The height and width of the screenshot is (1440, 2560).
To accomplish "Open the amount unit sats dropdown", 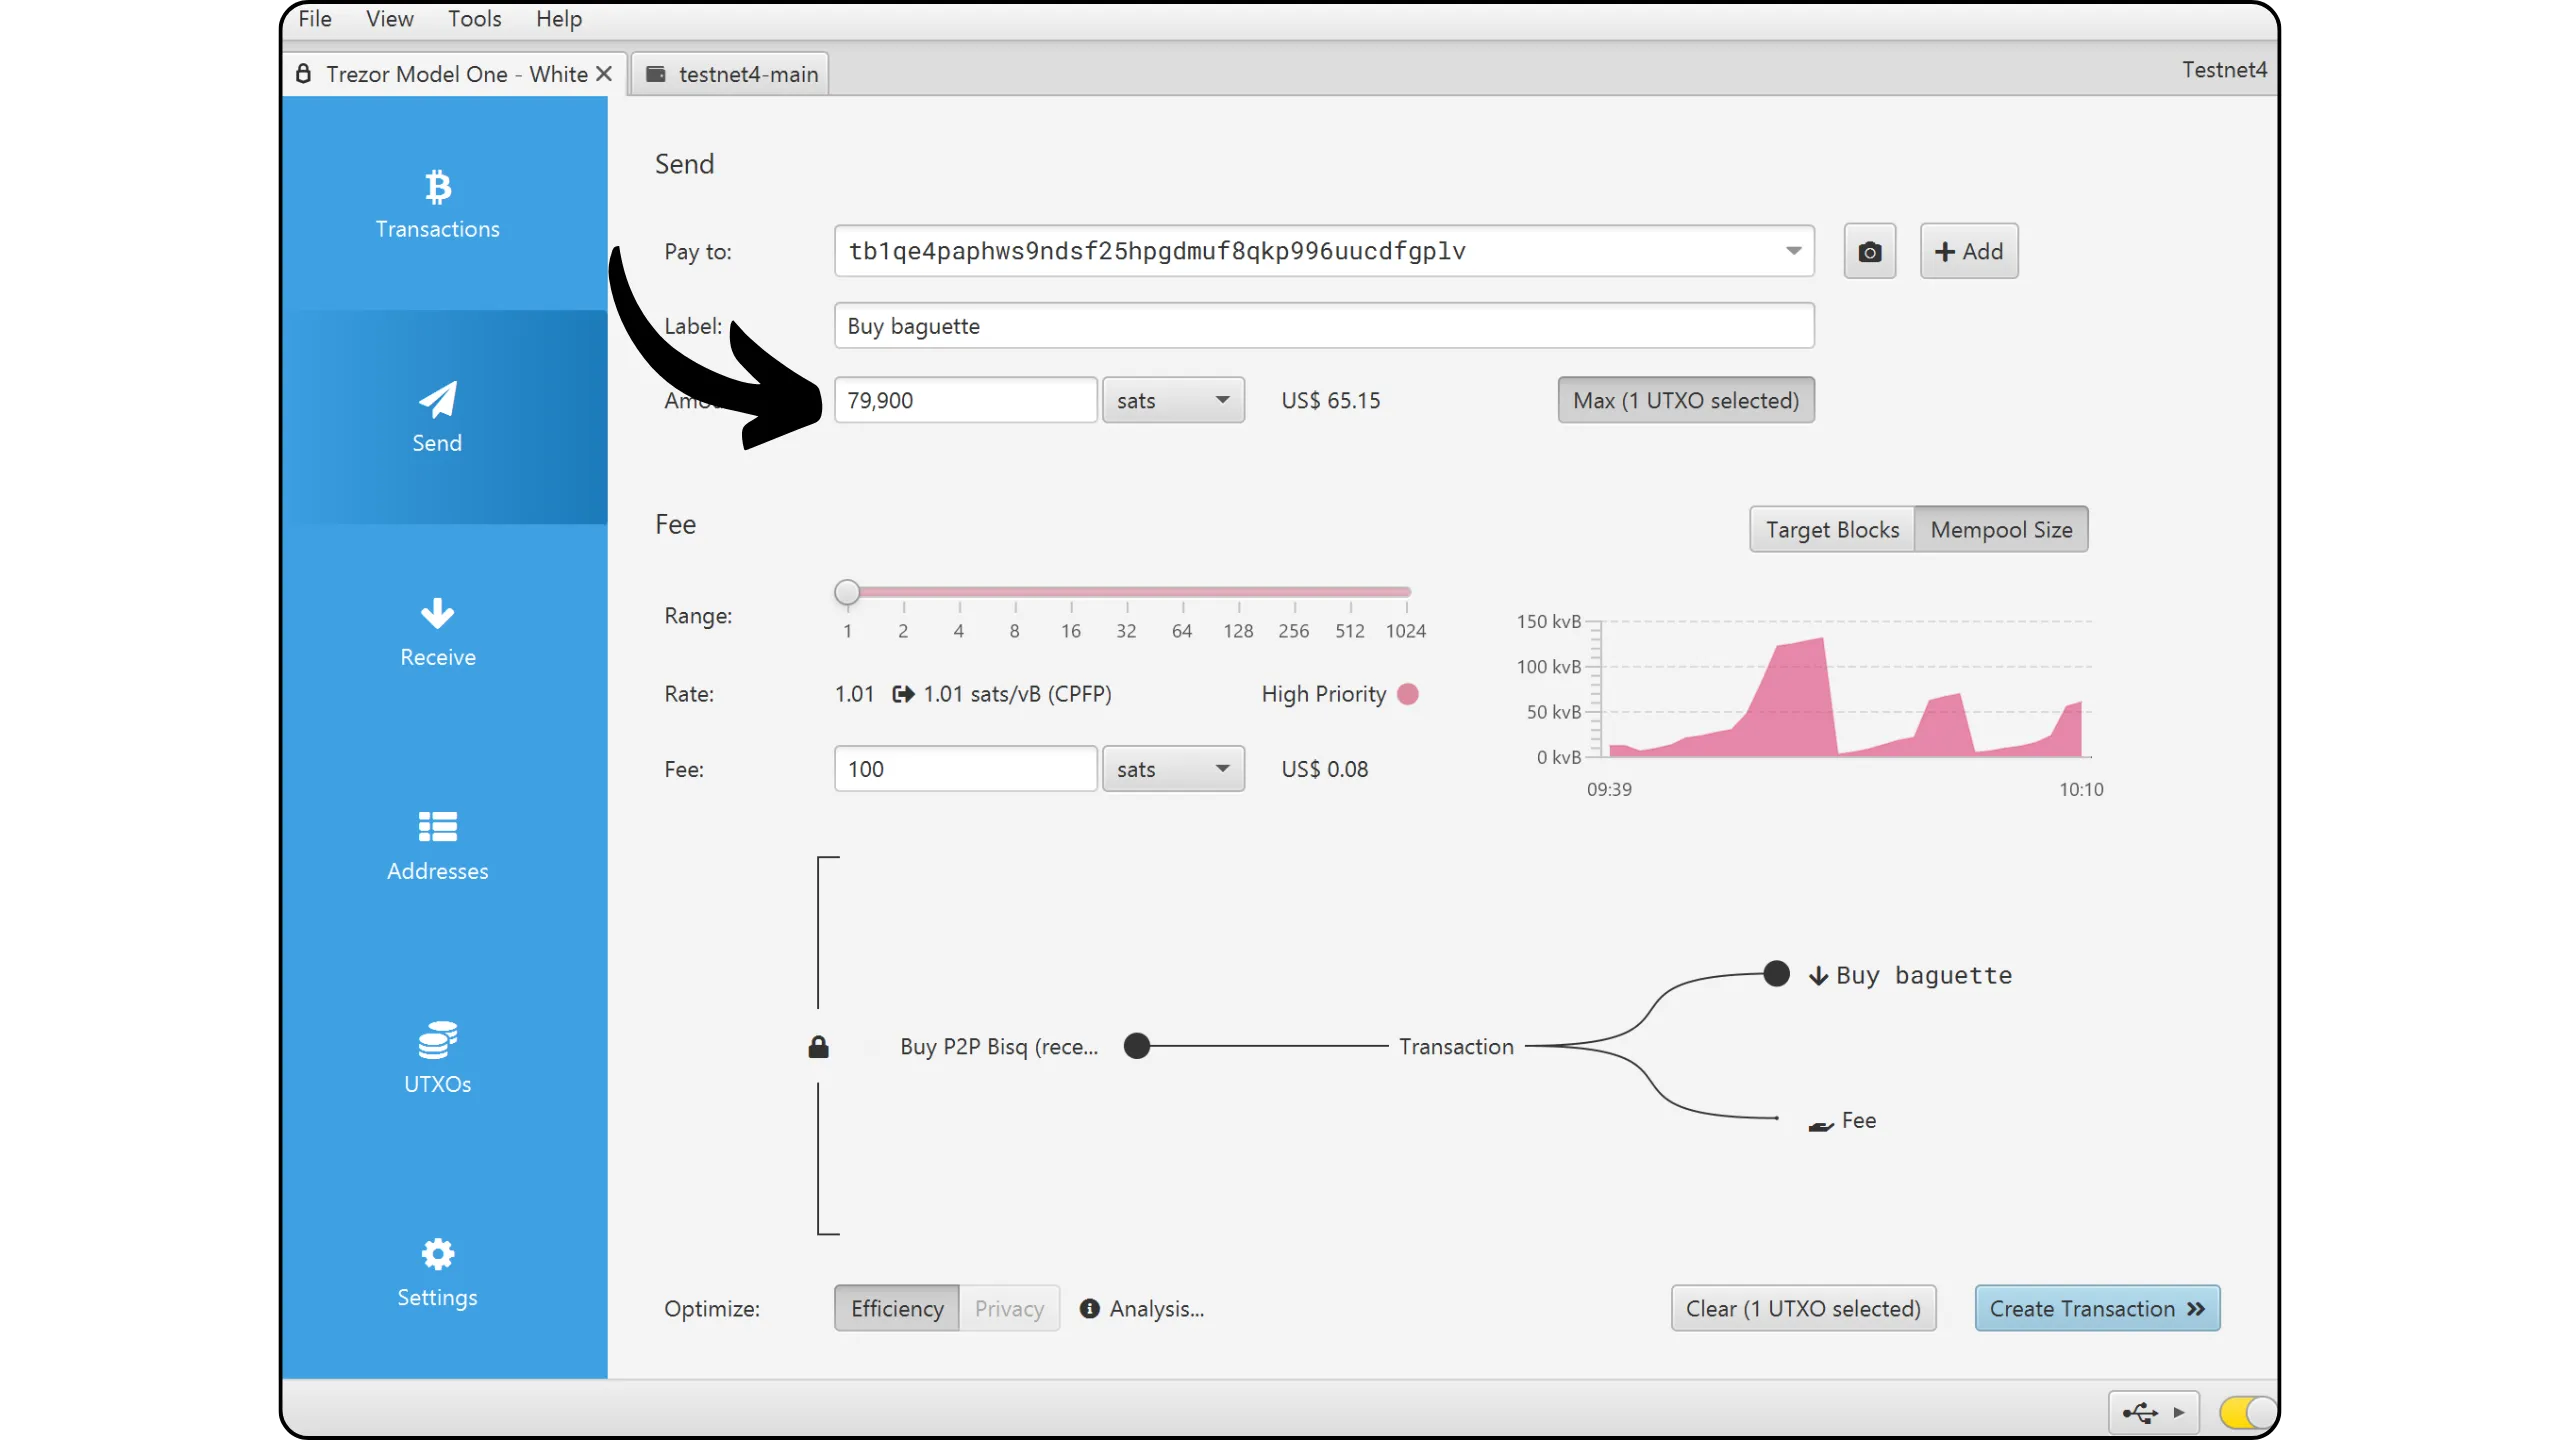I will (x=1173, y=401).
